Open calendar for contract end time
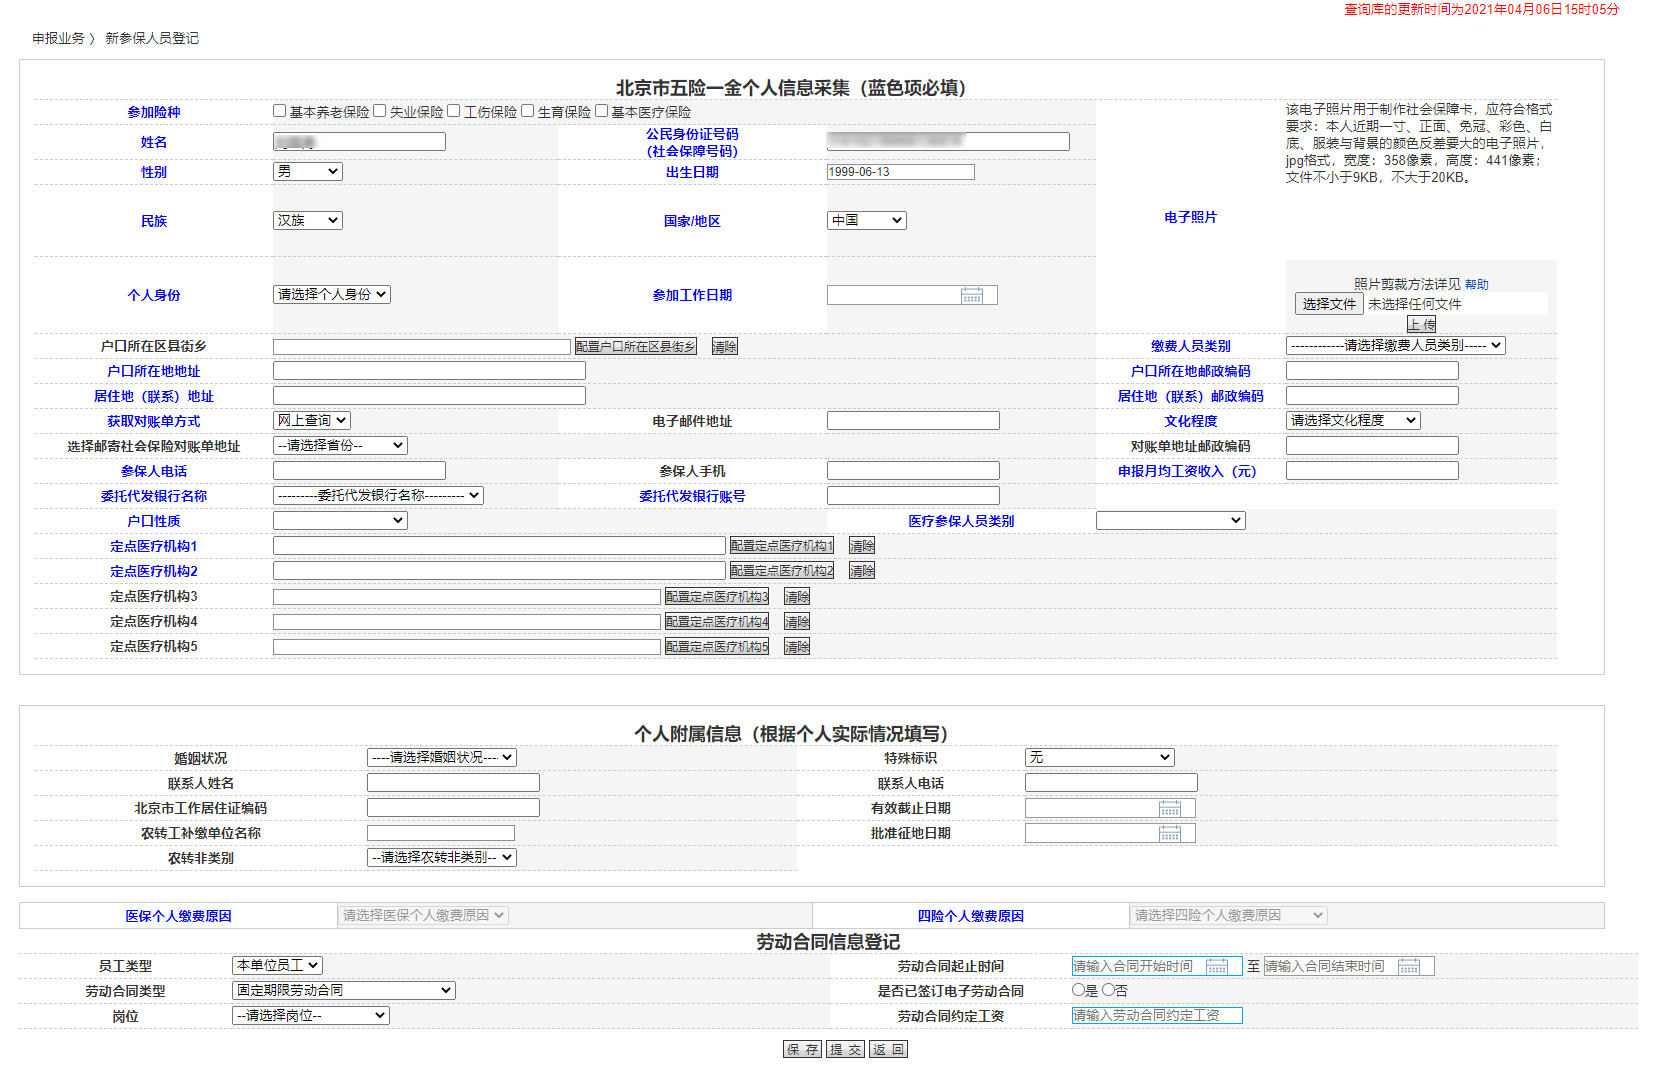Image resolution: width=1657 pixels, height=1067 pixels. [1408, 967]
